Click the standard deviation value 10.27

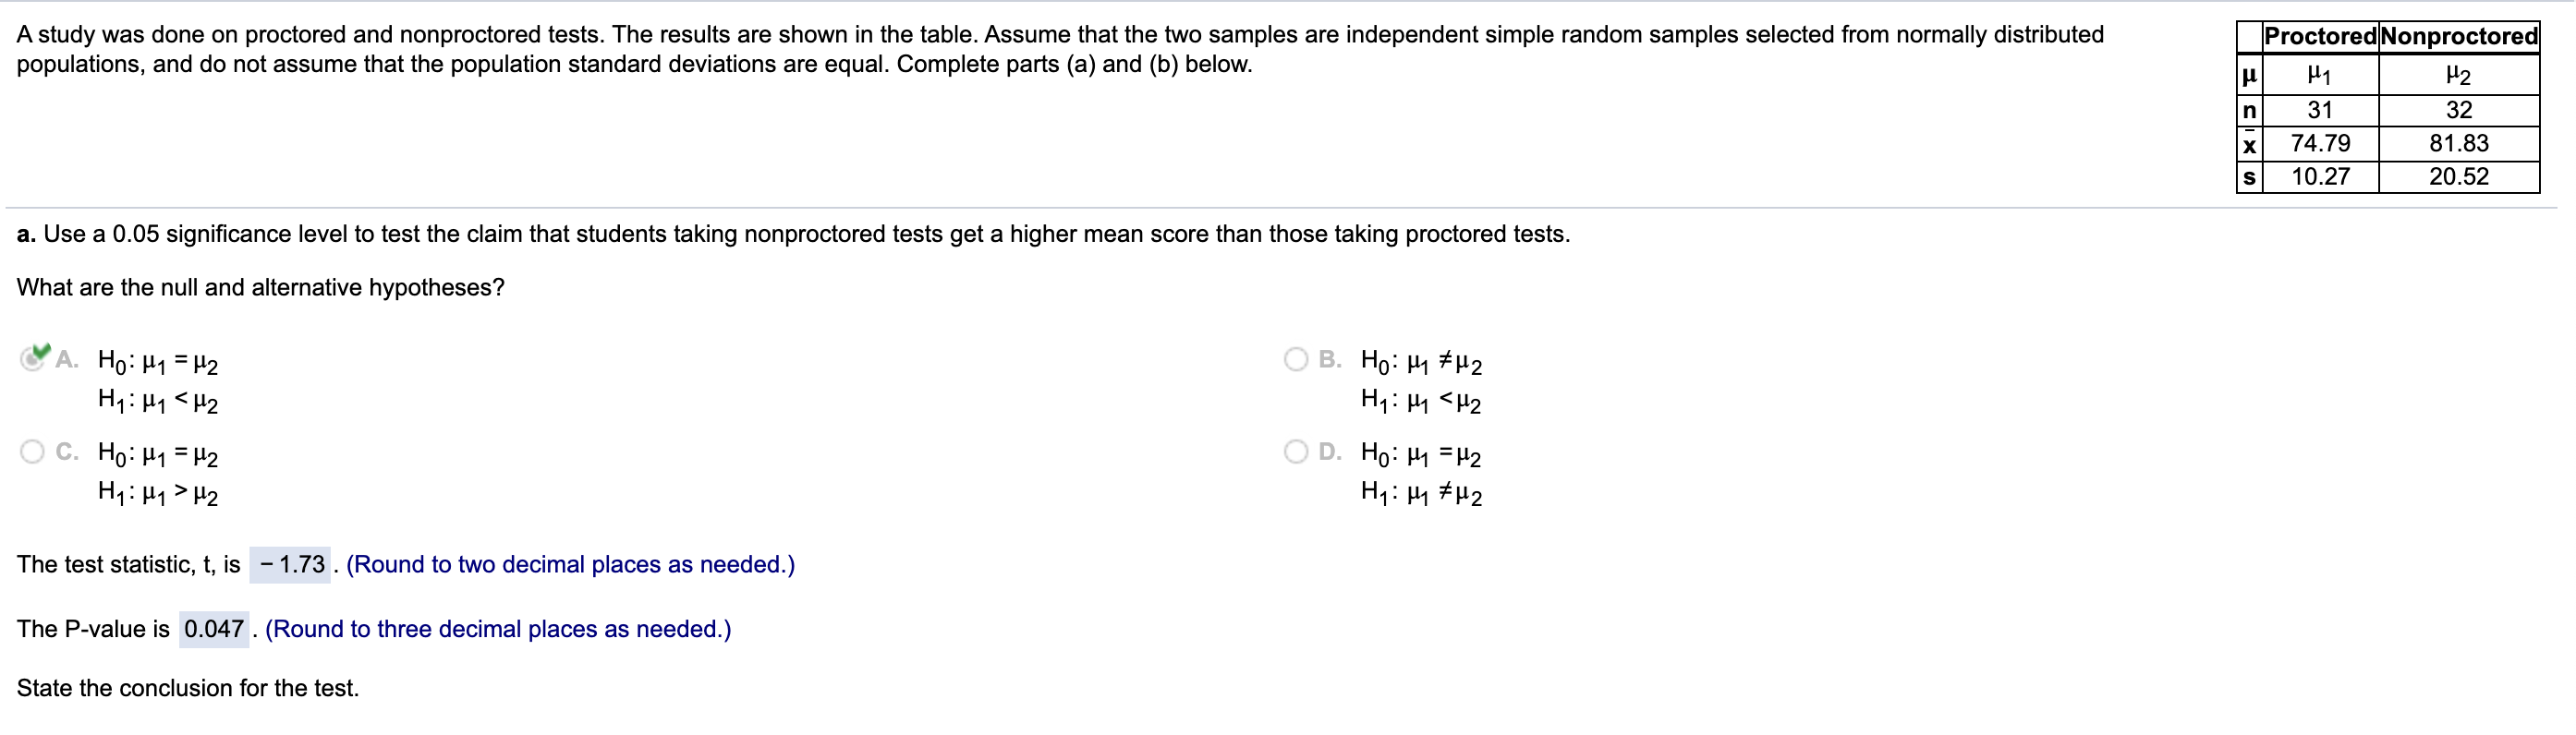2318,177
